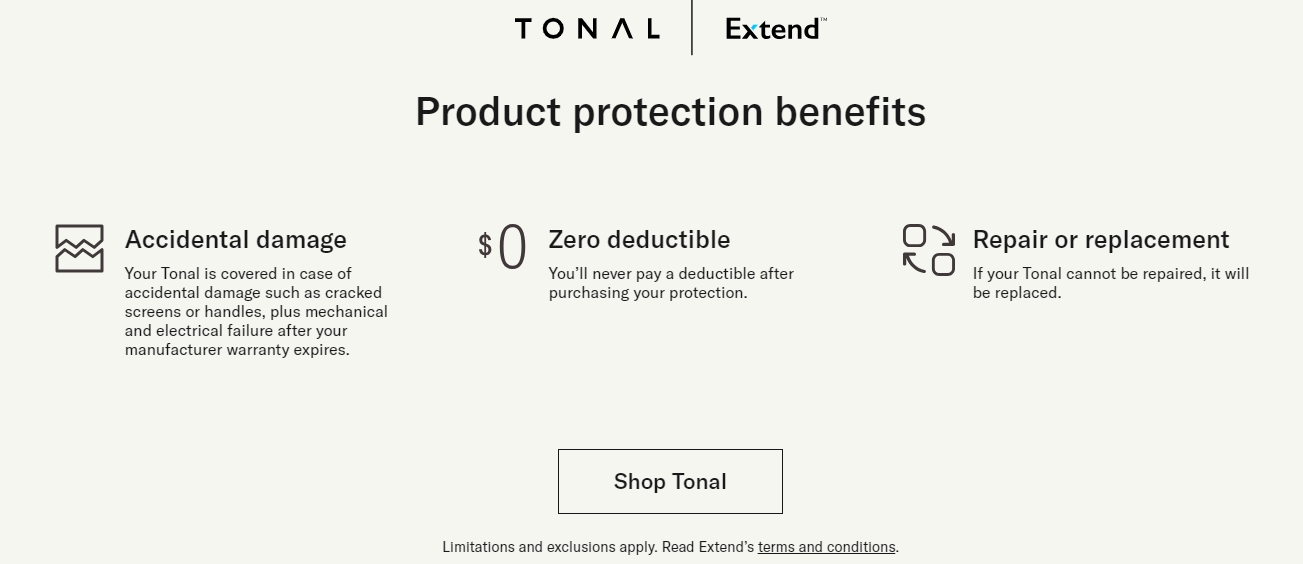
Task: Click the TONAL logo
Action: [x=587, y=29]
